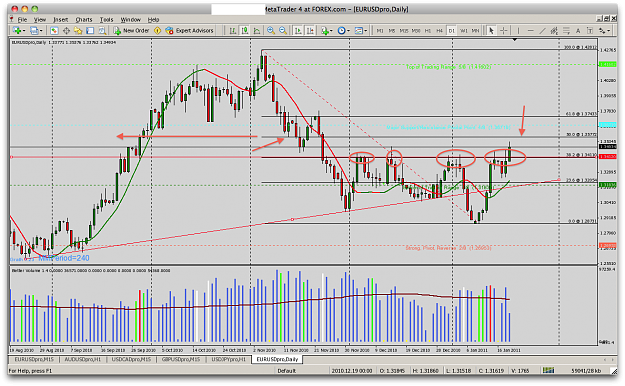Screen dimensions: 625x386
Task: Switch to the GBPUSDpro,M15 chart tab
Action: click(x=181, y=359)
